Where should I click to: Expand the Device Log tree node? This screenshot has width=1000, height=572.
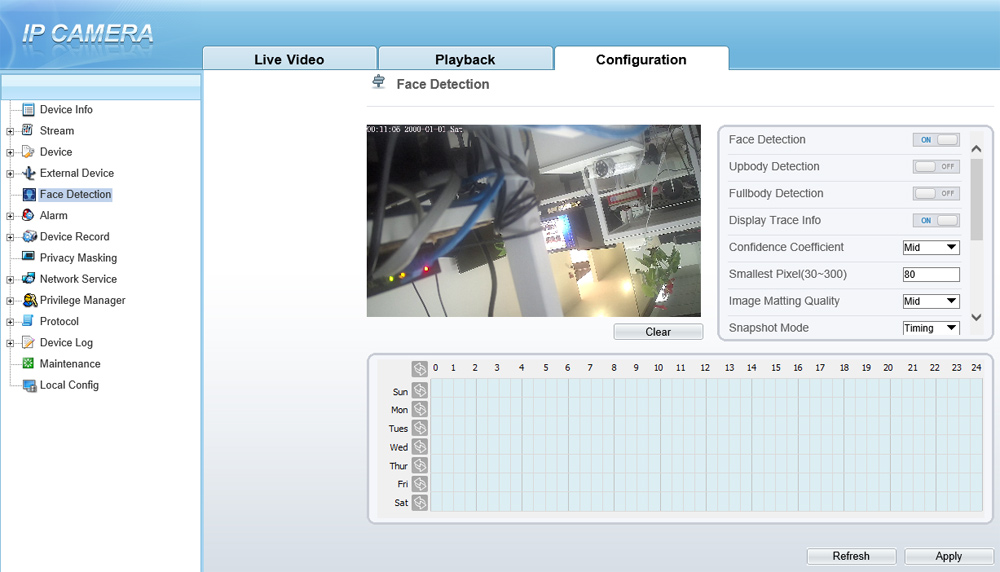(x=10, y=343)
